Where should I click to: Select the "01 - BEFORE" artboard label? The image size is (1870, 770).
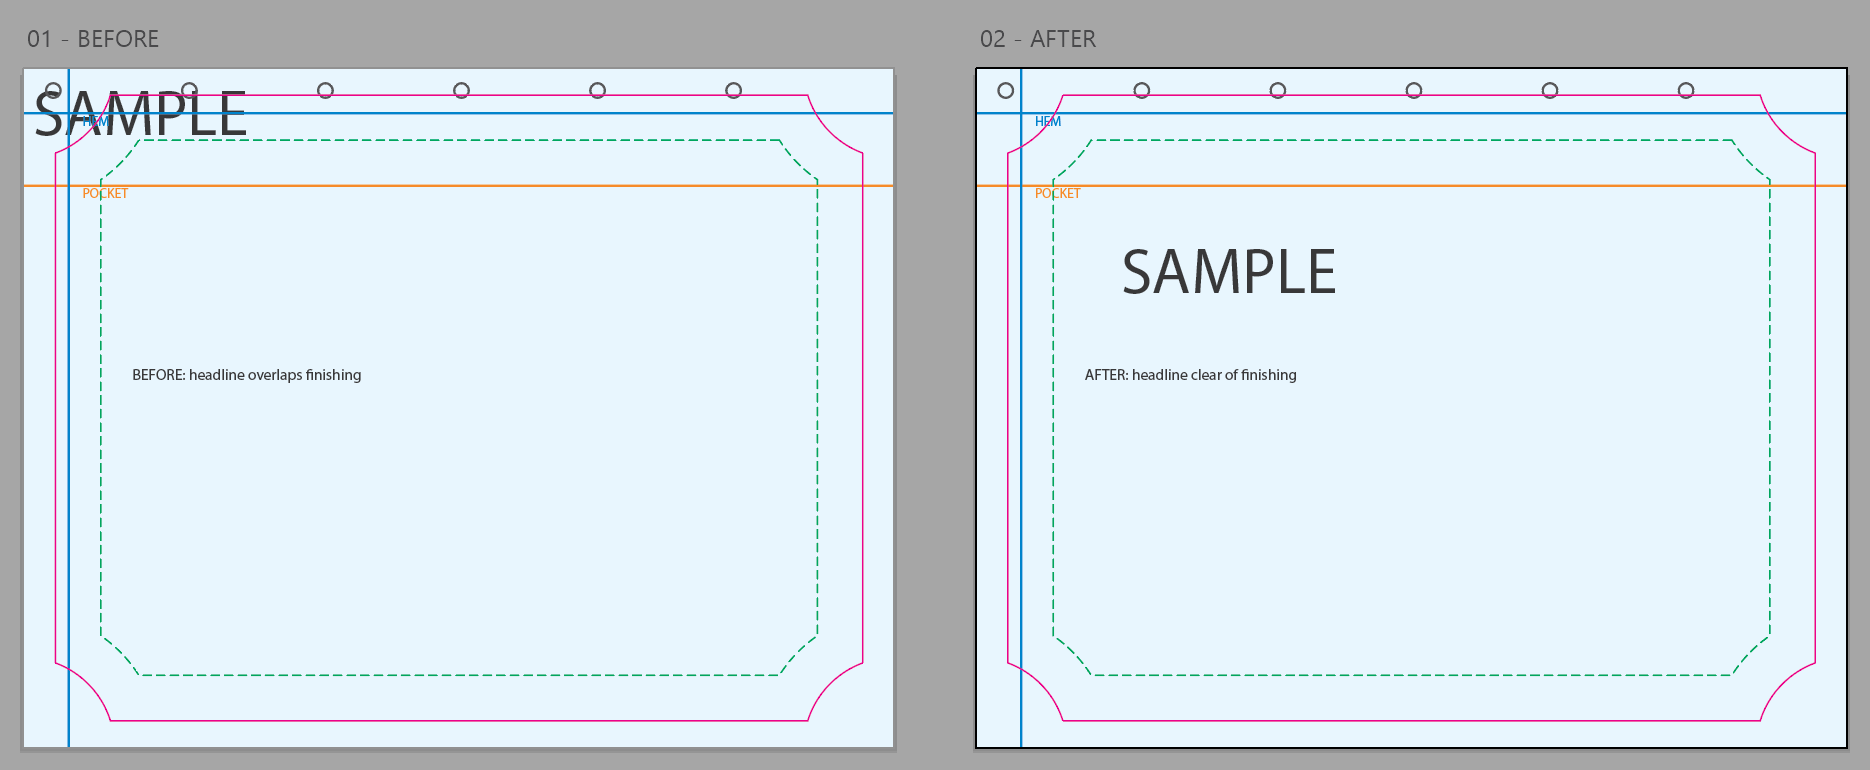point(93,39)
